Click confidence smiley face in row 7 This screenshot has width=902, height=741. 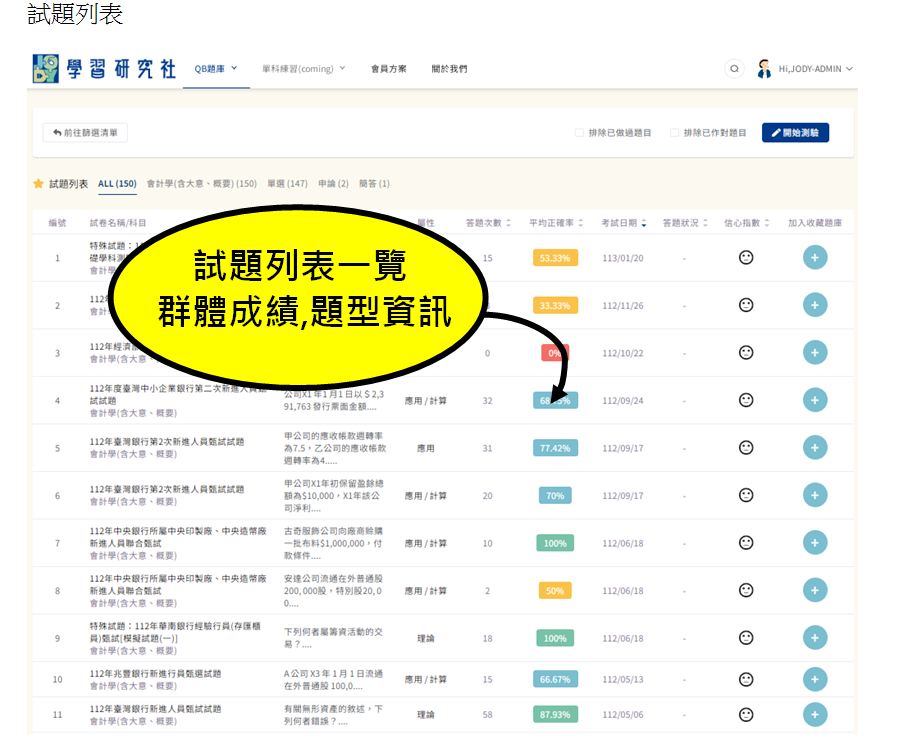click(745, 542)
